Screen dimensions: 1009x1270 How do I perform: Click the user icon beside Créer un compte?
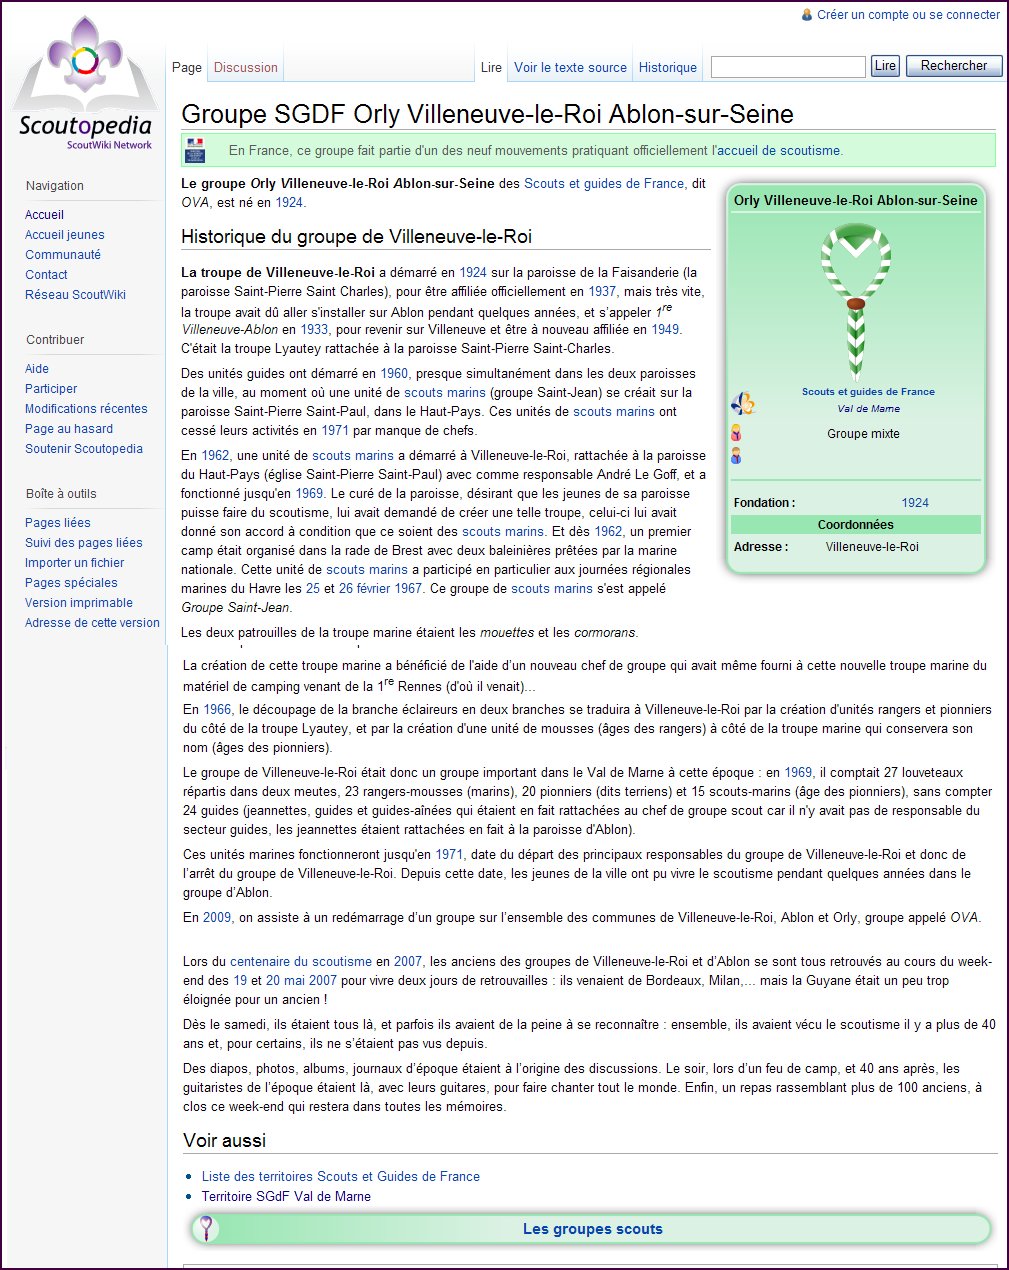point(807,15)
